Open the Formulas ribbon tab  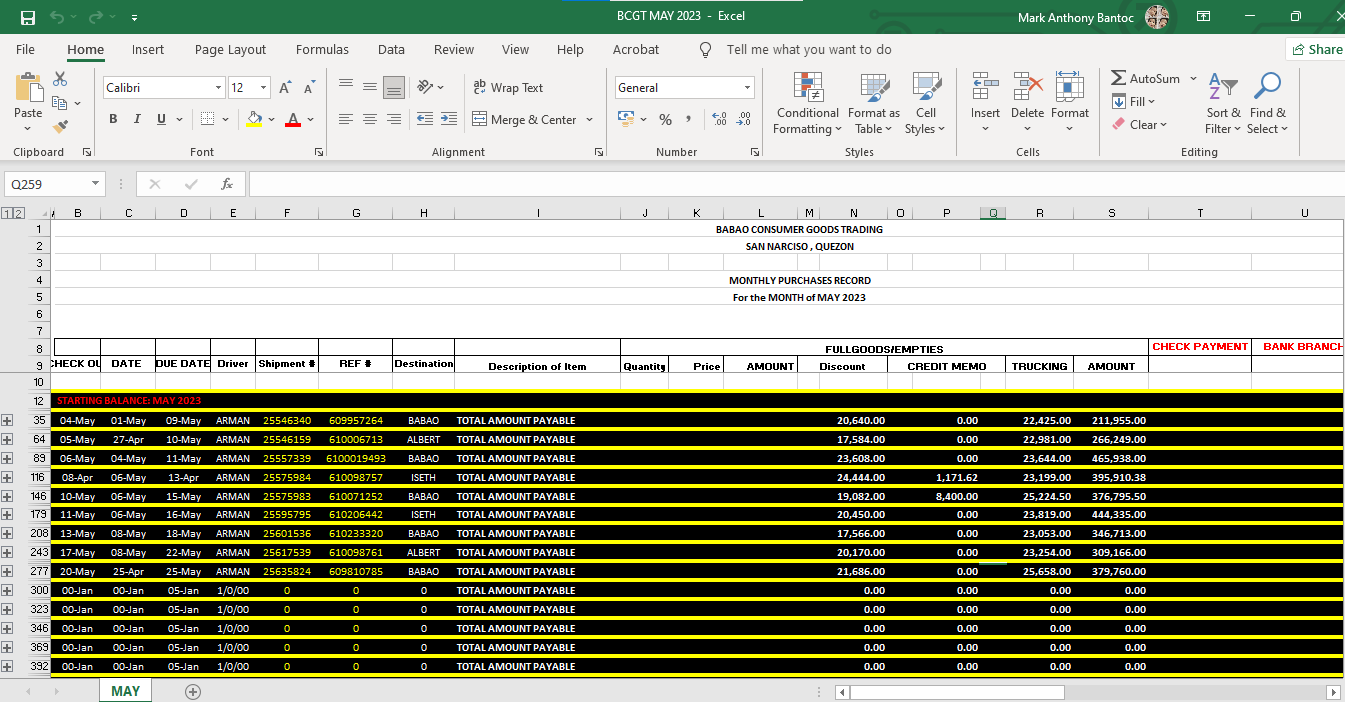(x=322, y=50)
